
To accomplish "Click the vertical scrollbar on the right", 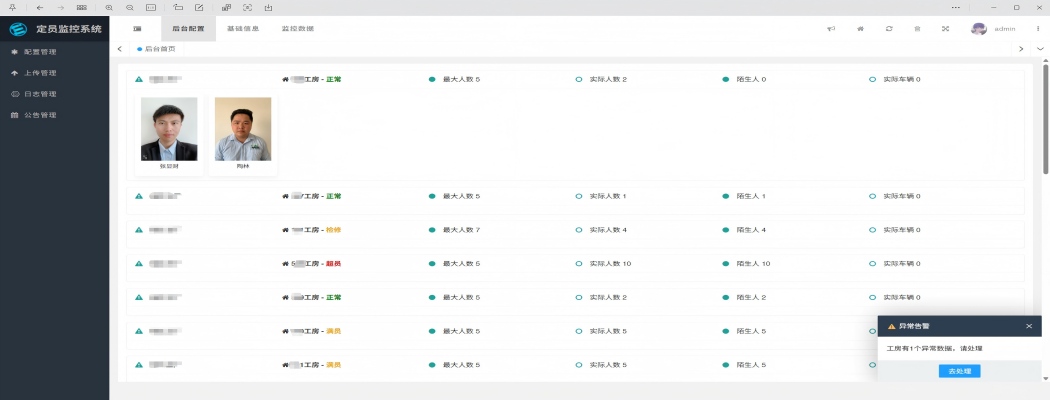I will 1045,120.
